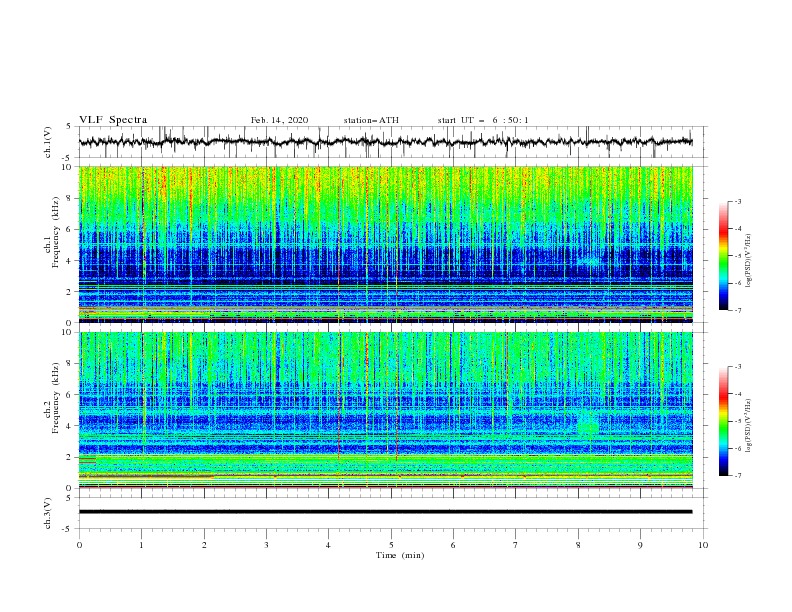Click the "ch.3(V)" axis label

[48, 513]
